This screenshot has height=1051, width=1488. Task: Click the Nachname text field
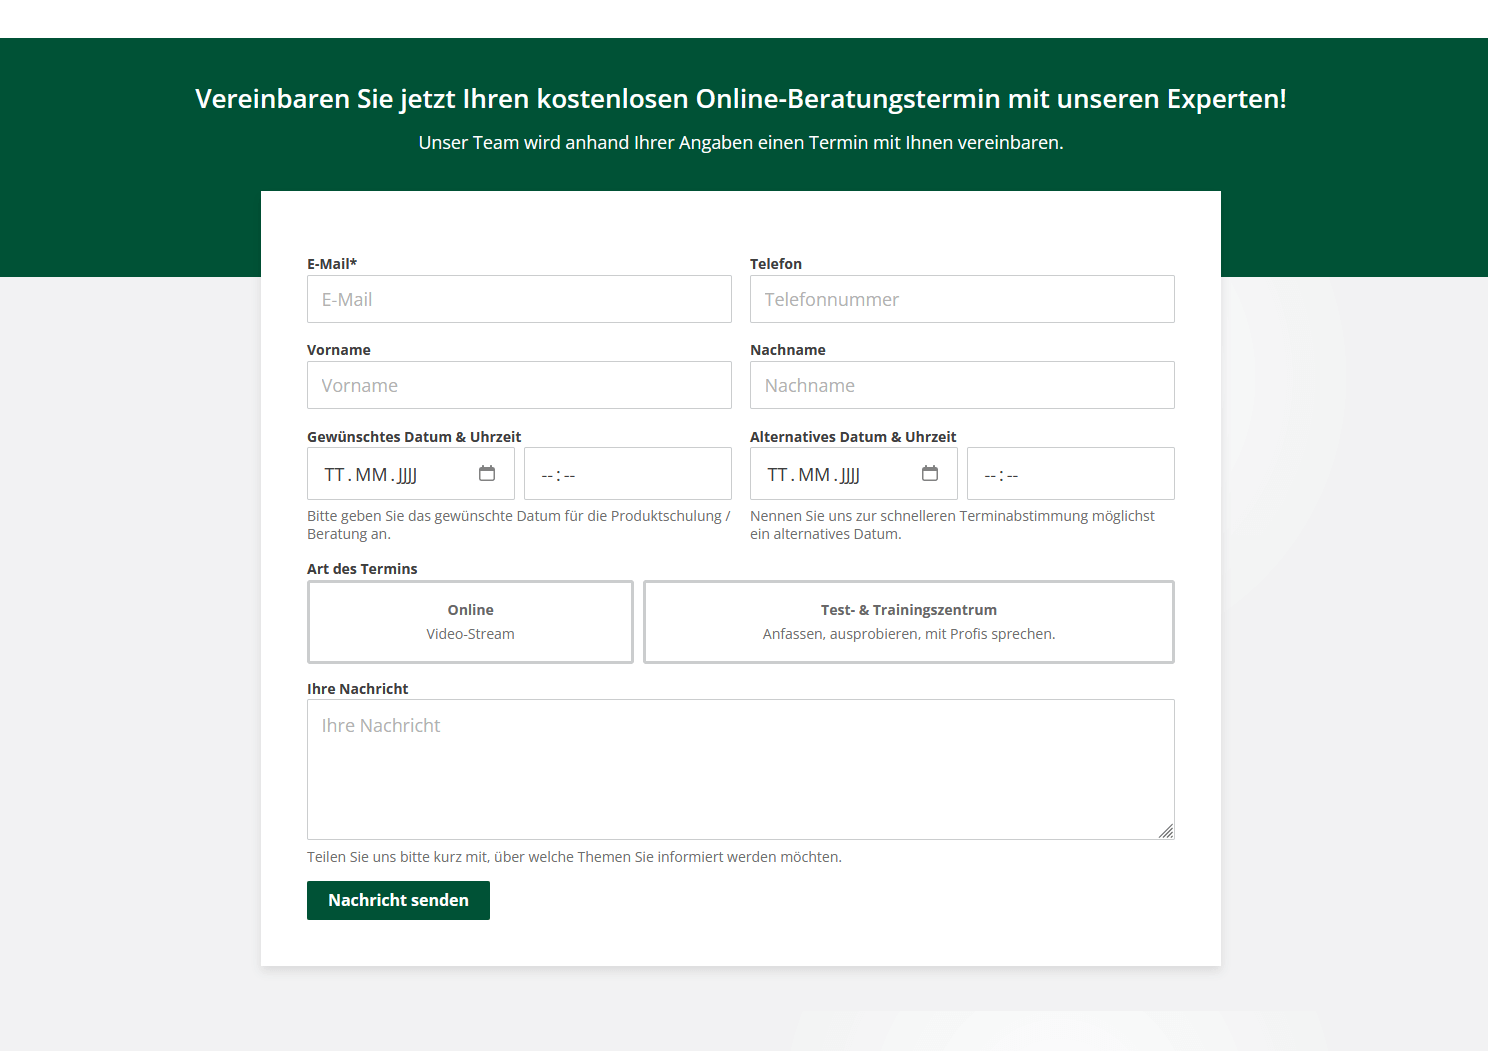point(962,385)
